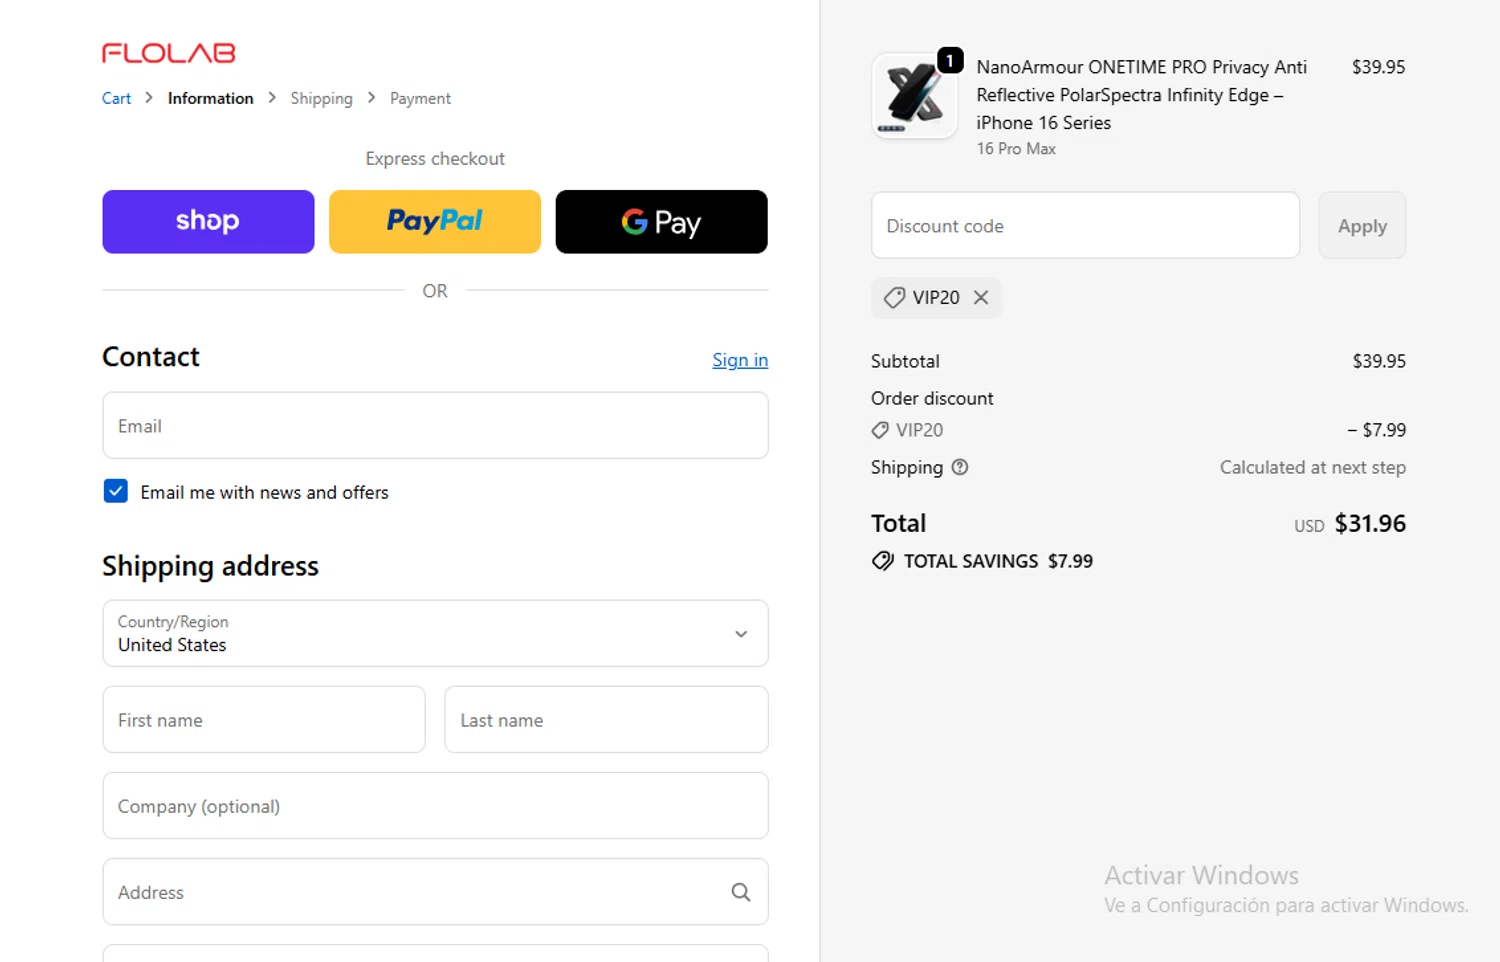Viewport: 1500px width, 962px height.
Task: Click the breadcrumb chevron after Shipping
Action: [371, 98]
